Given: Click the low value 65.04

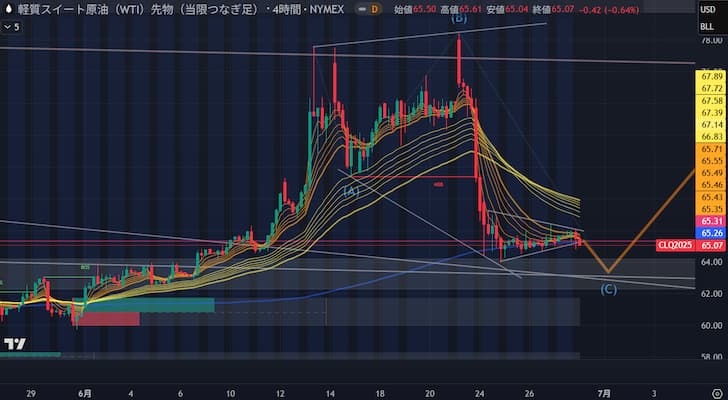Looking at the screenshot, I should click(517, 9).
